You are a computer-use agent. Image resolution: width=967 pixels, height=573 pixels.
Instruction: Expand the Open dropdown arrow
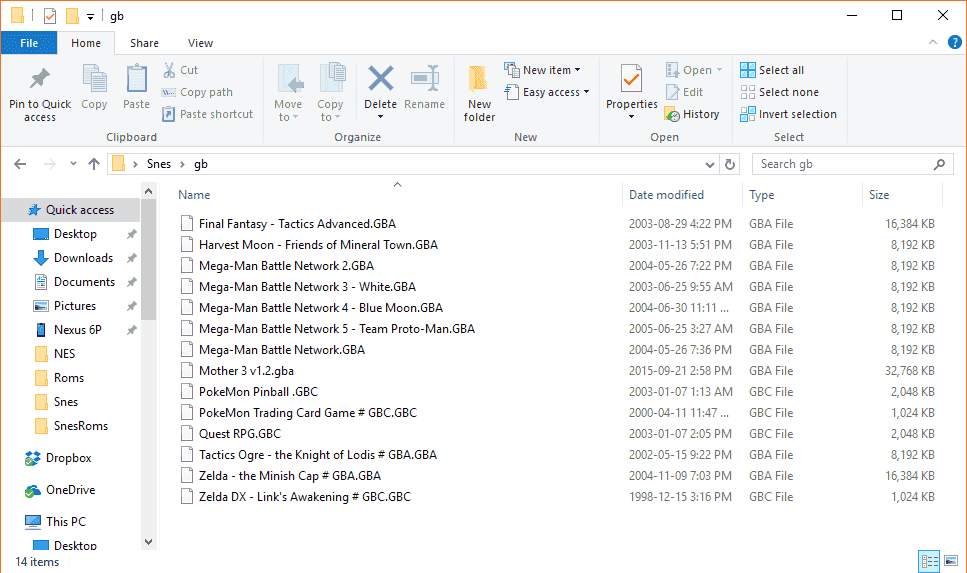(720, 70)
